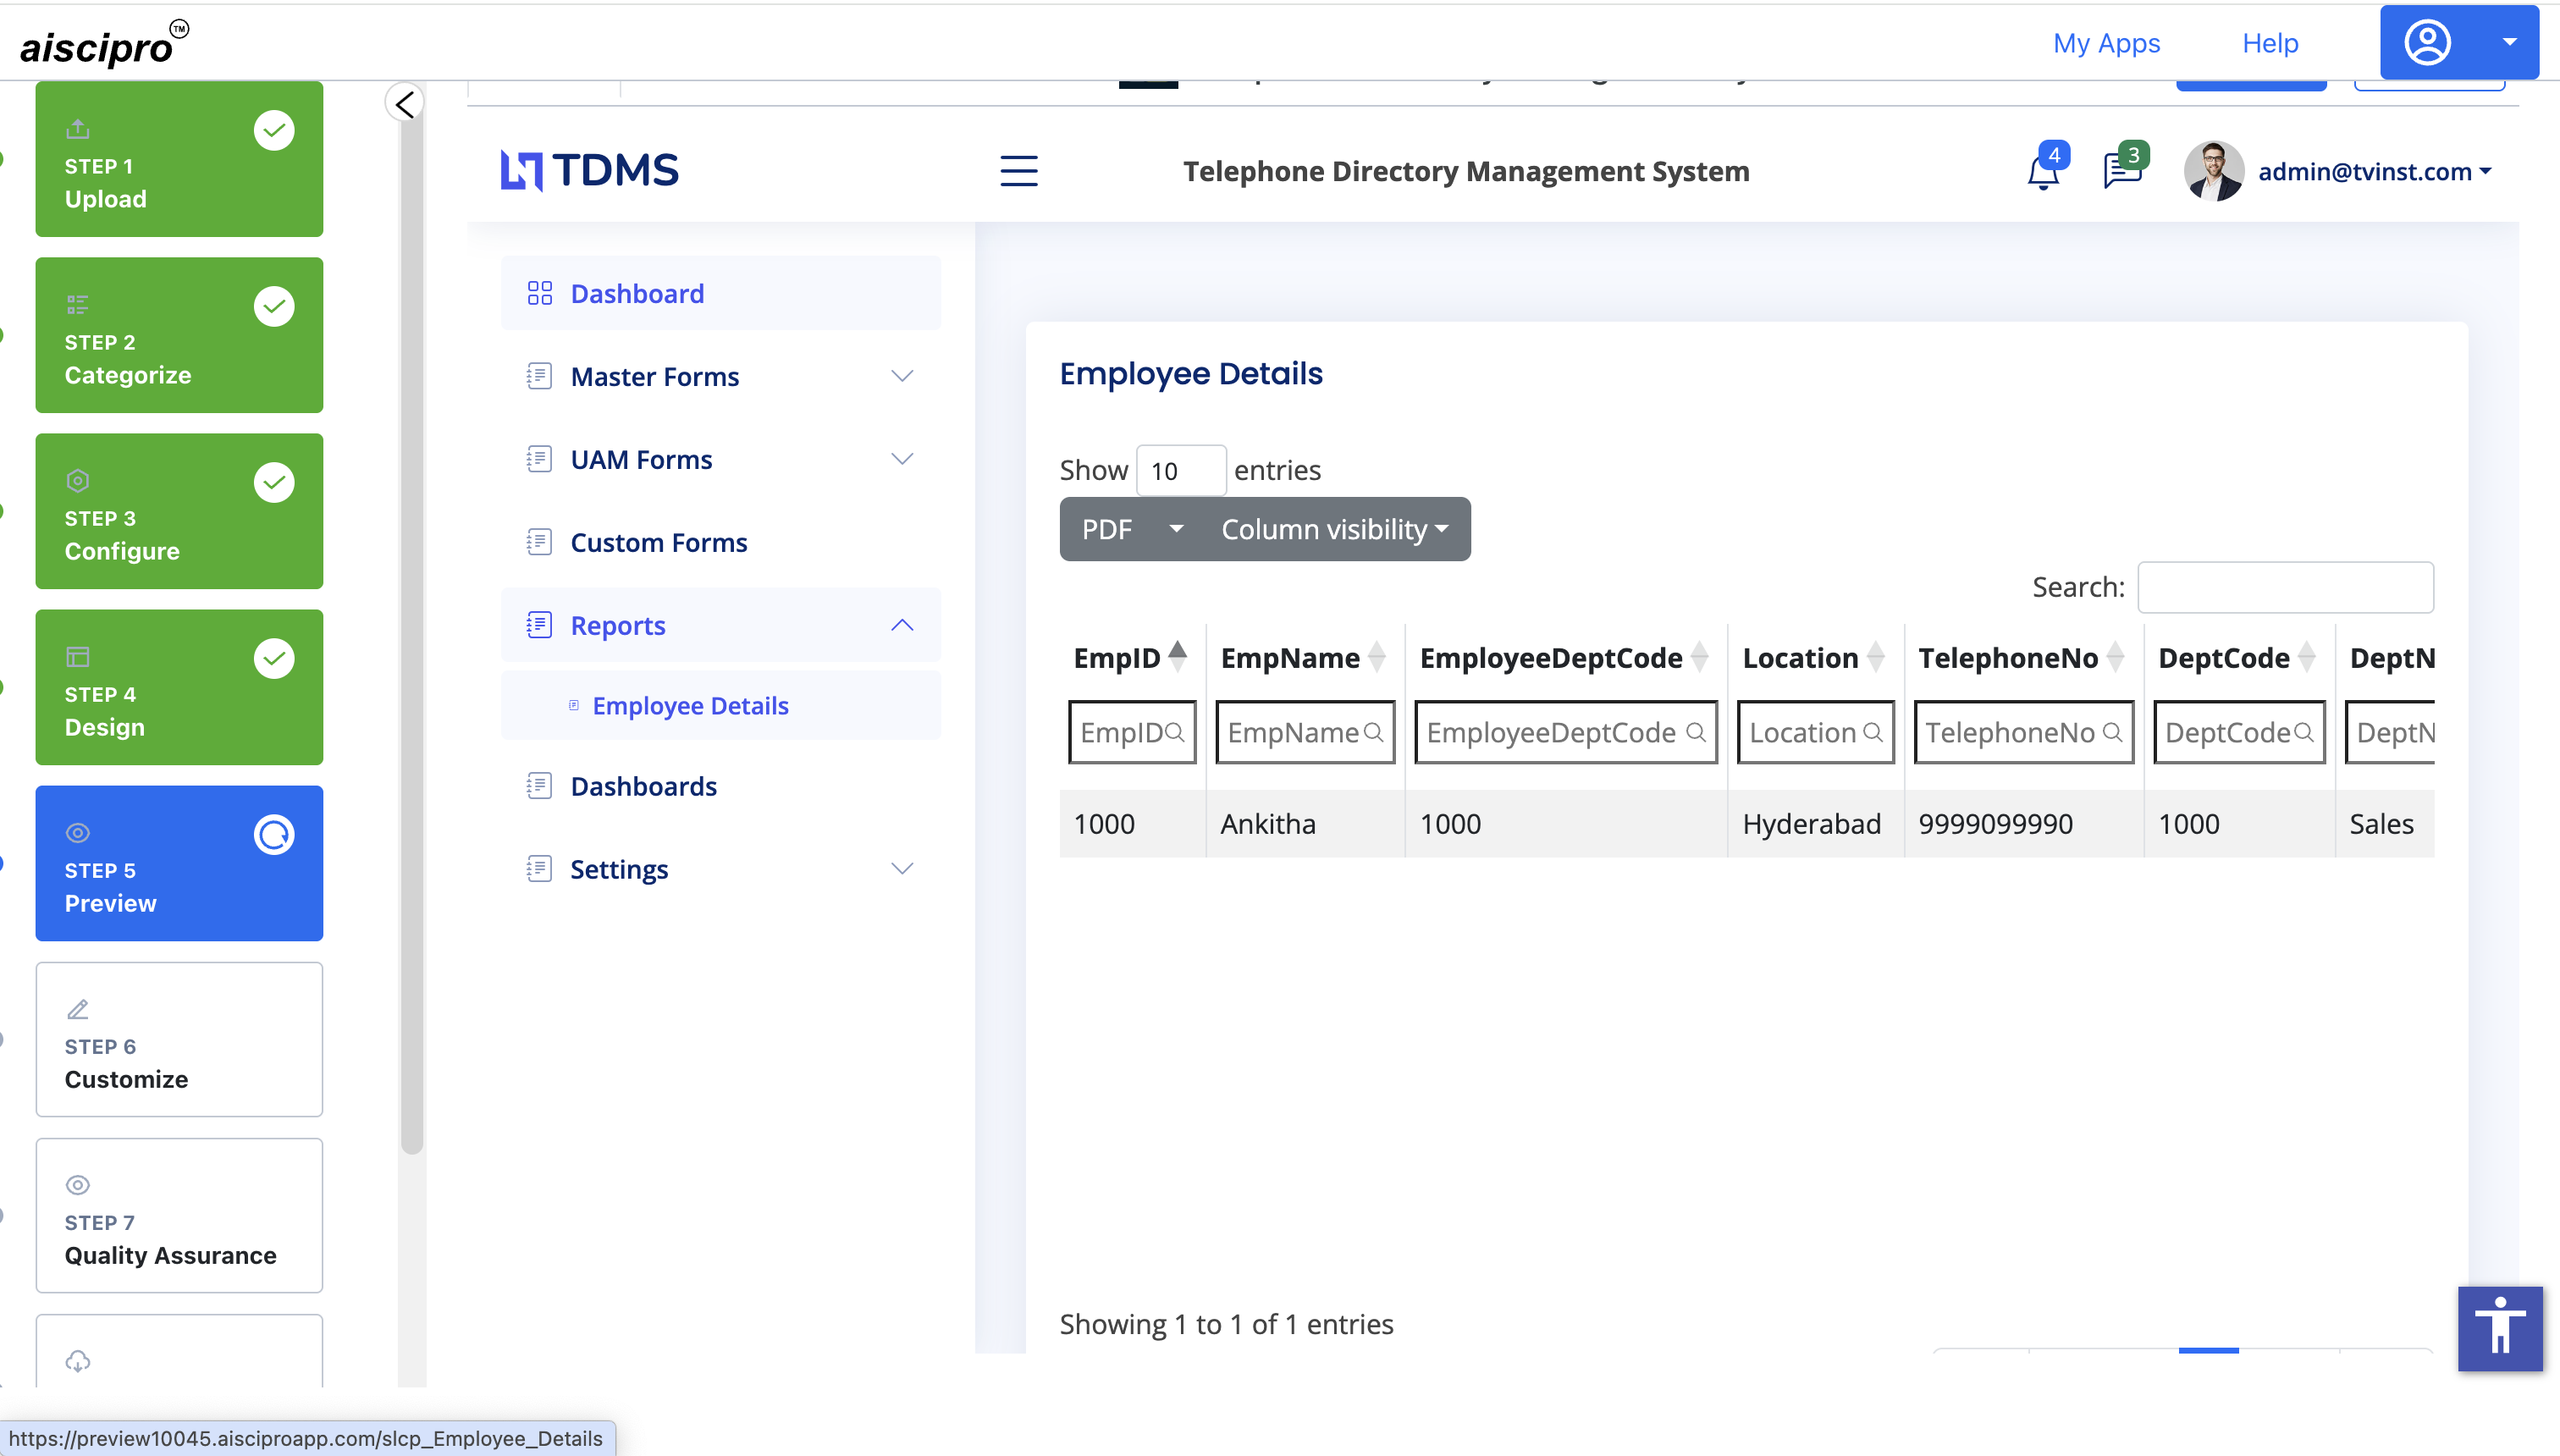
Task: Expand the UAM Forms chevron
Action: click(x=902, y=459)
